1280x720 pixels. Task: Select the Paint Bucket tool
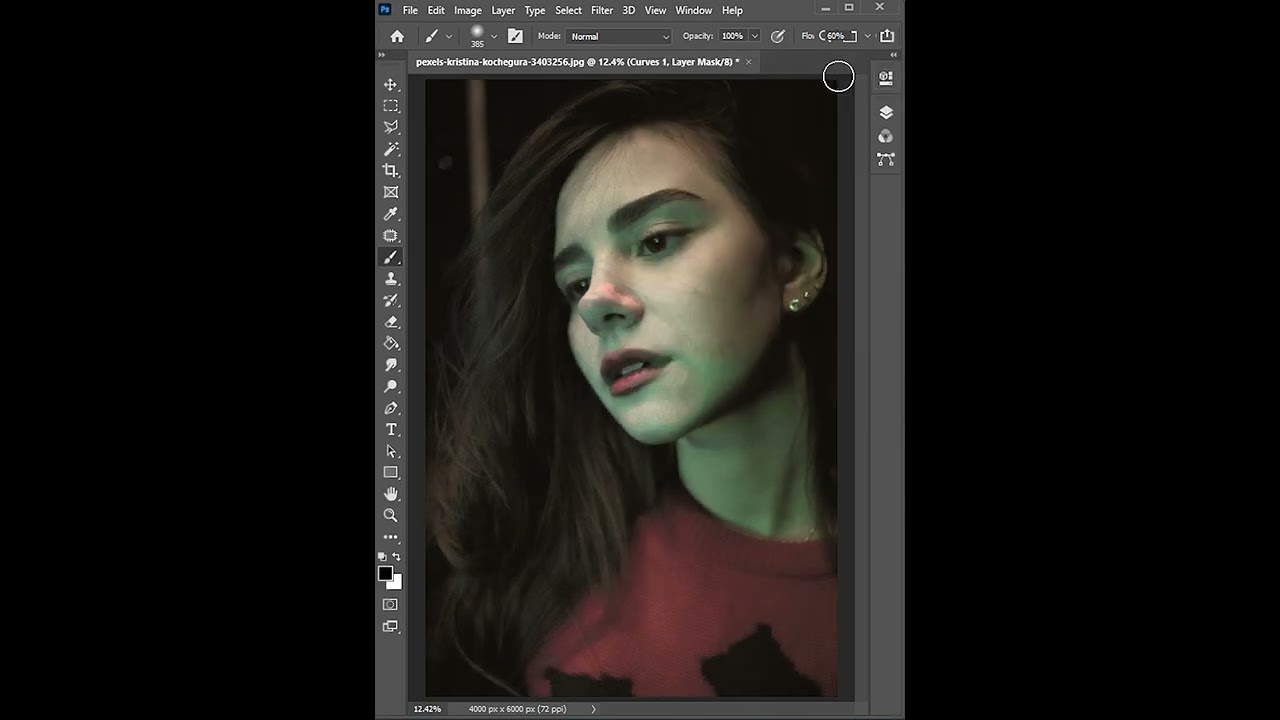pyautogui.click(x=391, y=343)
